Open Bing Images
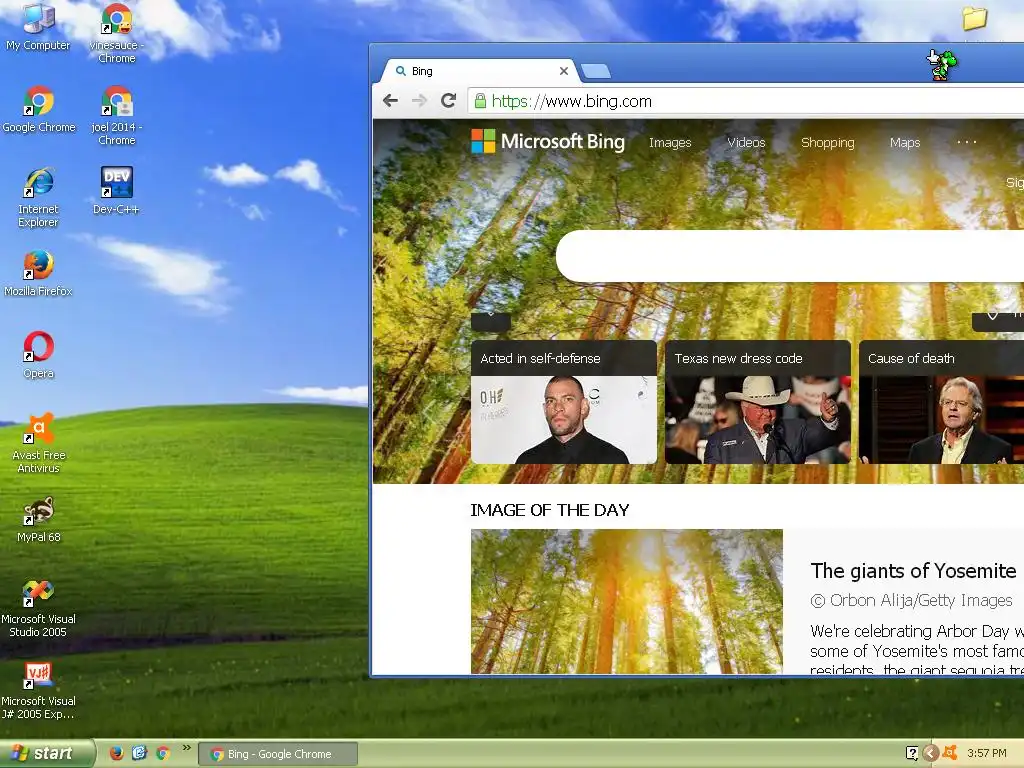The image size is (1024, 768). tap(670, 142)
